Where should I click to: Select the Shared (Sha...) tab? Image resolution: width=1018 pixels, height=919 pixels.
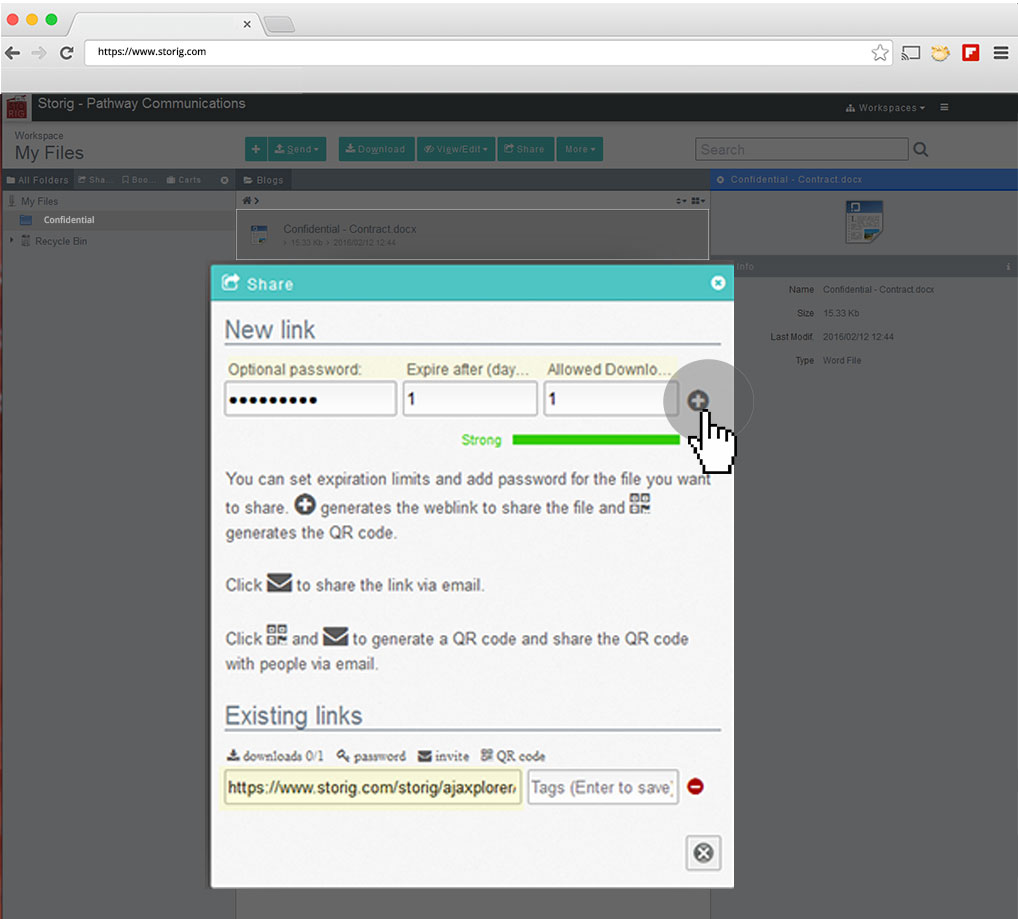pos(93,180)
